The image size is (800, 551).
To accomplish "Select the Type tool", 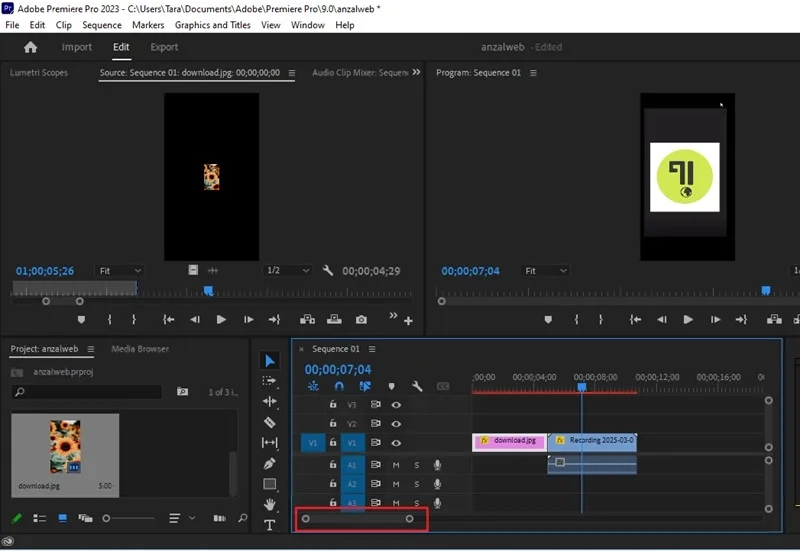I will click(x=269, y=525).
